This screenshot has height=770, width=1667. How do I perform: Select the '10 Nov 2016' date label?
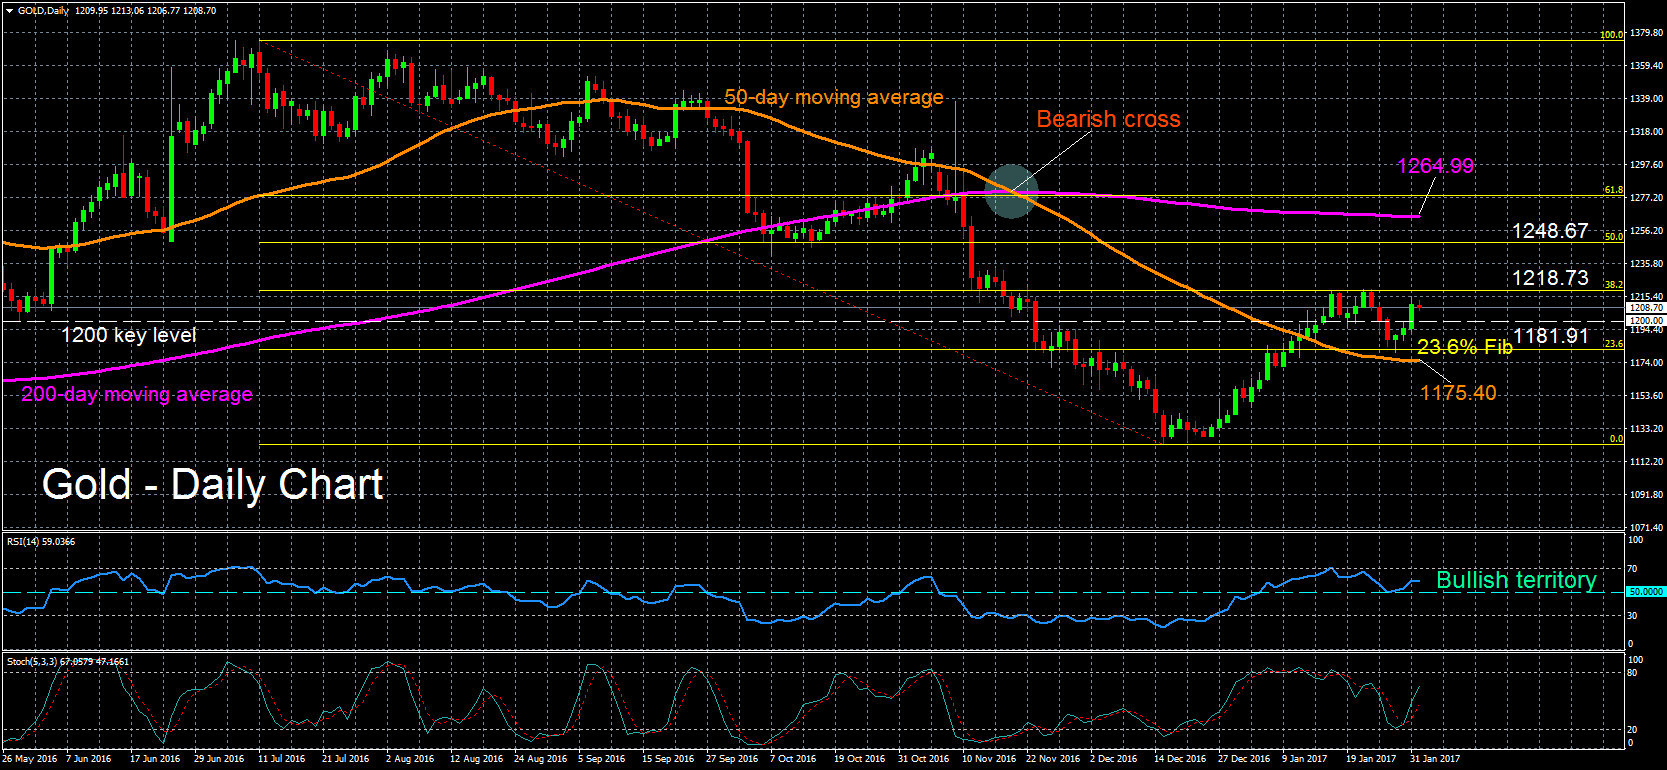pos(988,759)
